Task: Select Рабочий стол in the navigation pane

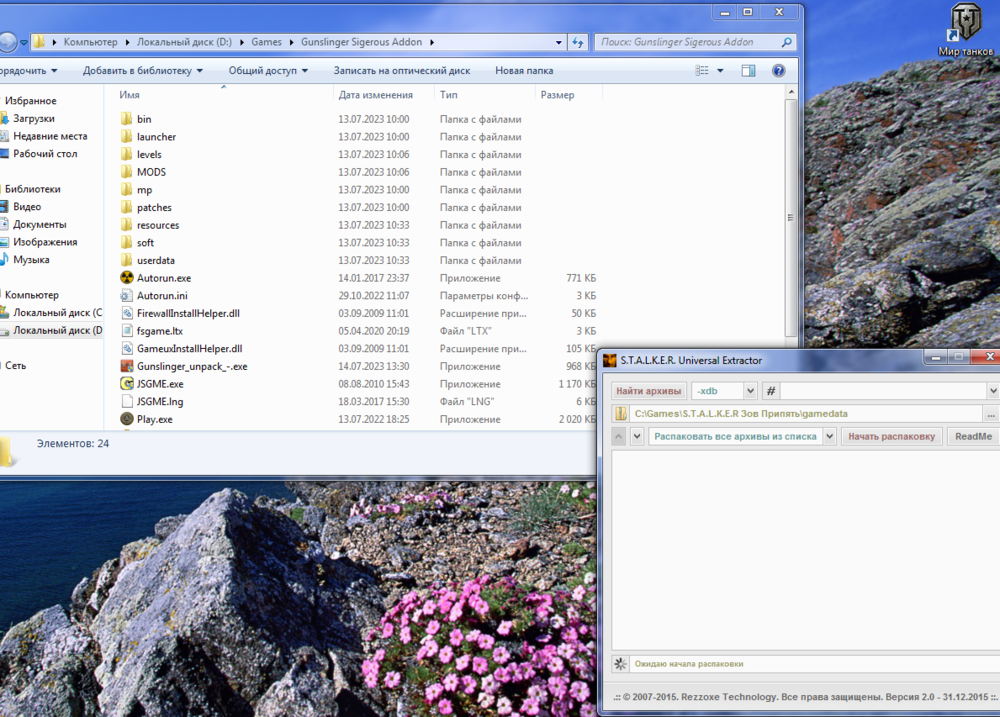Action: [44, 154]
